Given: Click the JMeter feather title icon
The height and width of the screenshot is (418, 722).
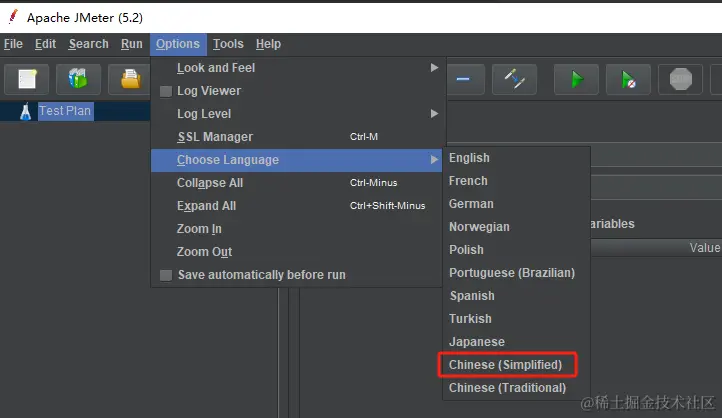Looking at the screenshot, I should click(x=14, y=17).
